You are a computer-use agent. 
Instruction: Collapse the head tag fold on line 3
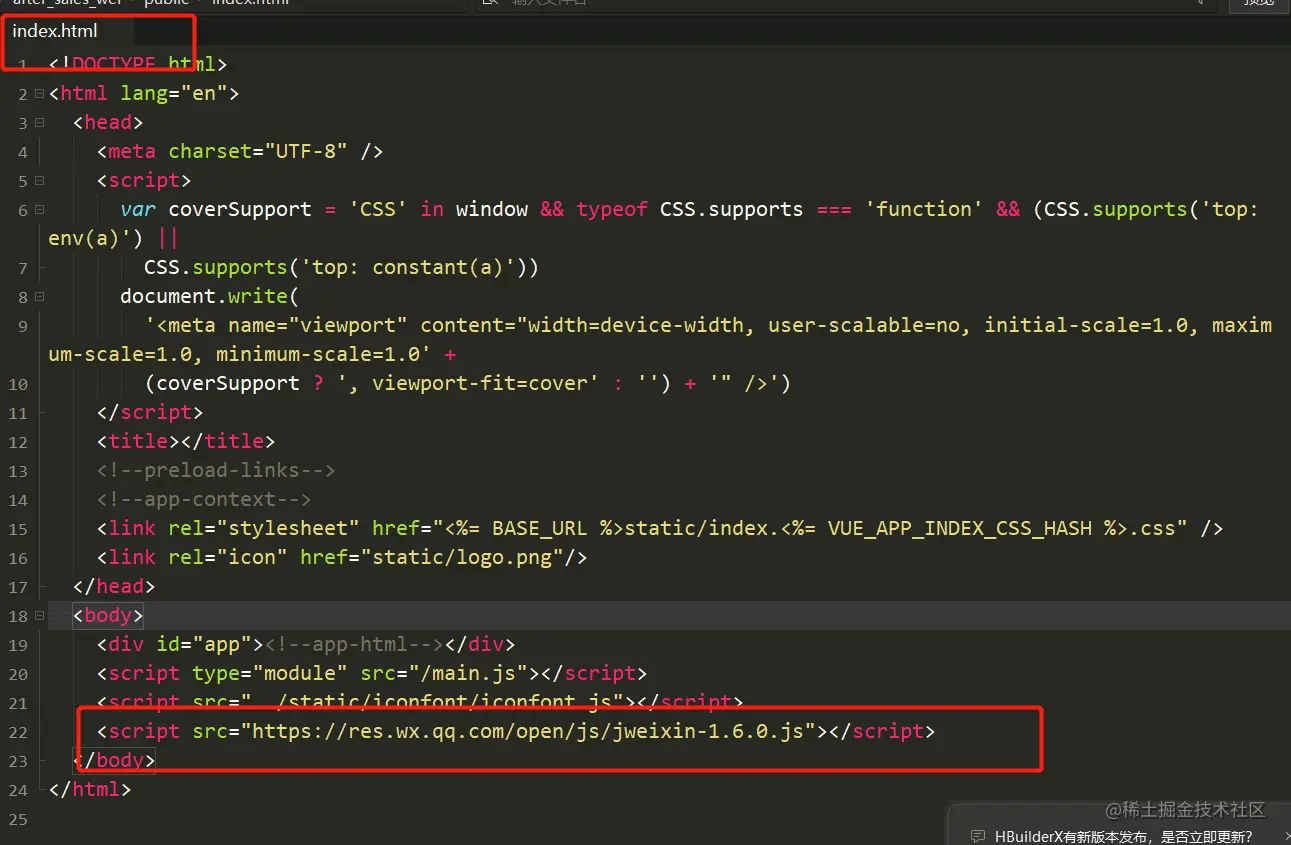point(39,123)
